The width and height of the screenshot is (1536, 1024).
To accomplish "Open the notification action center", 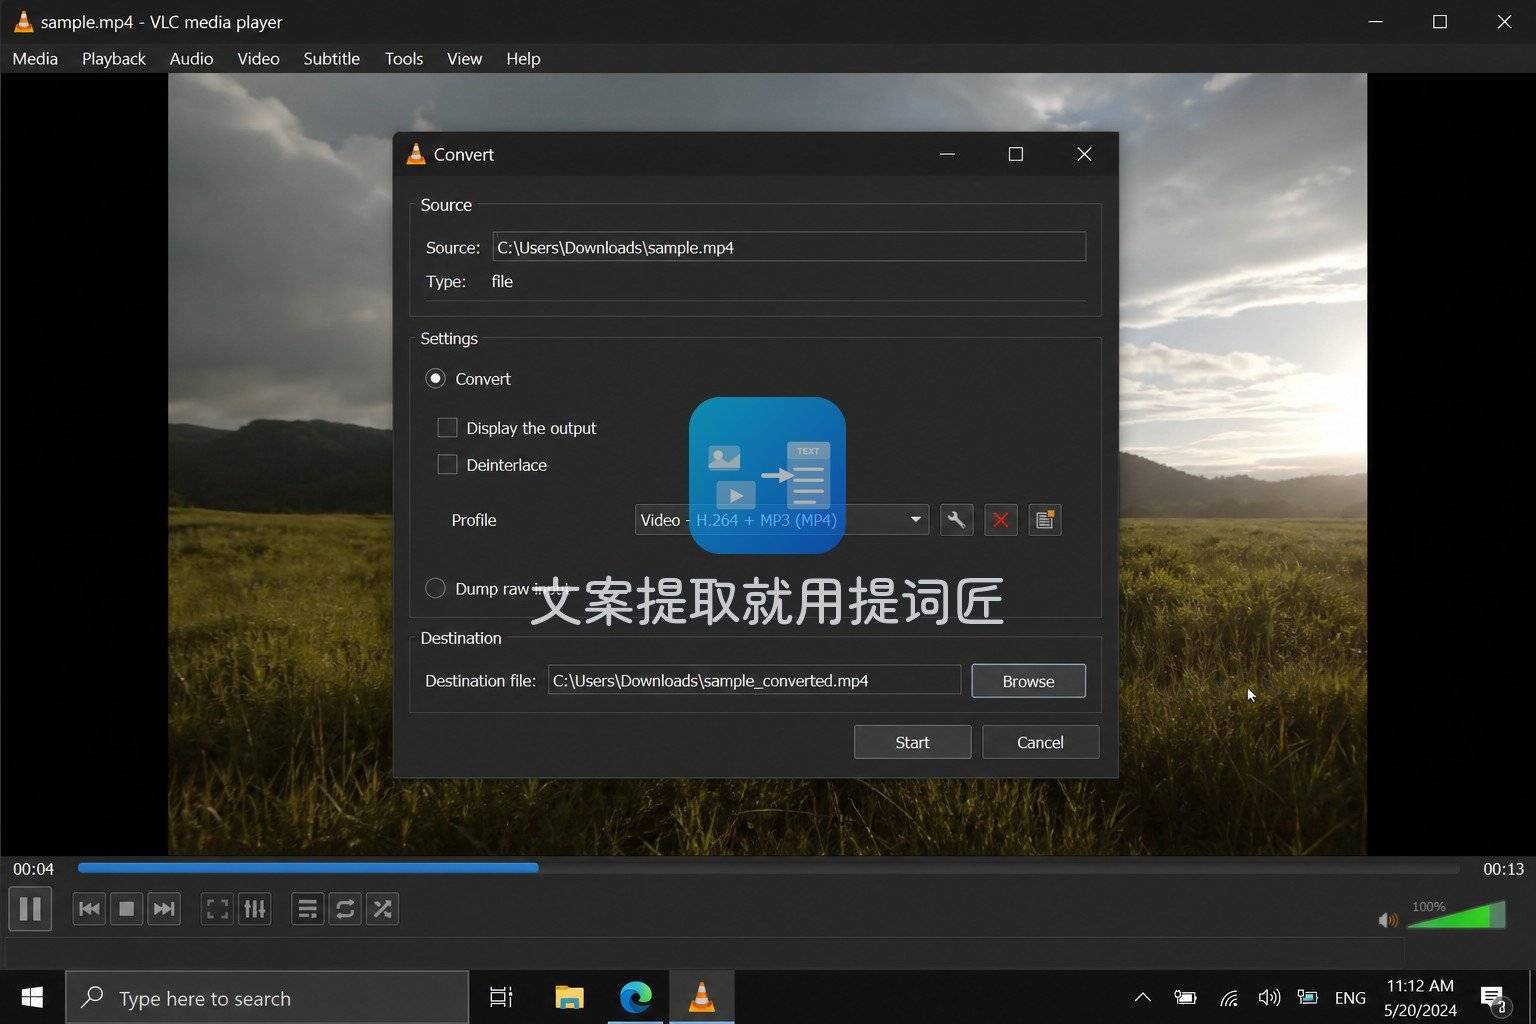I will click(x=1493, y=998).
